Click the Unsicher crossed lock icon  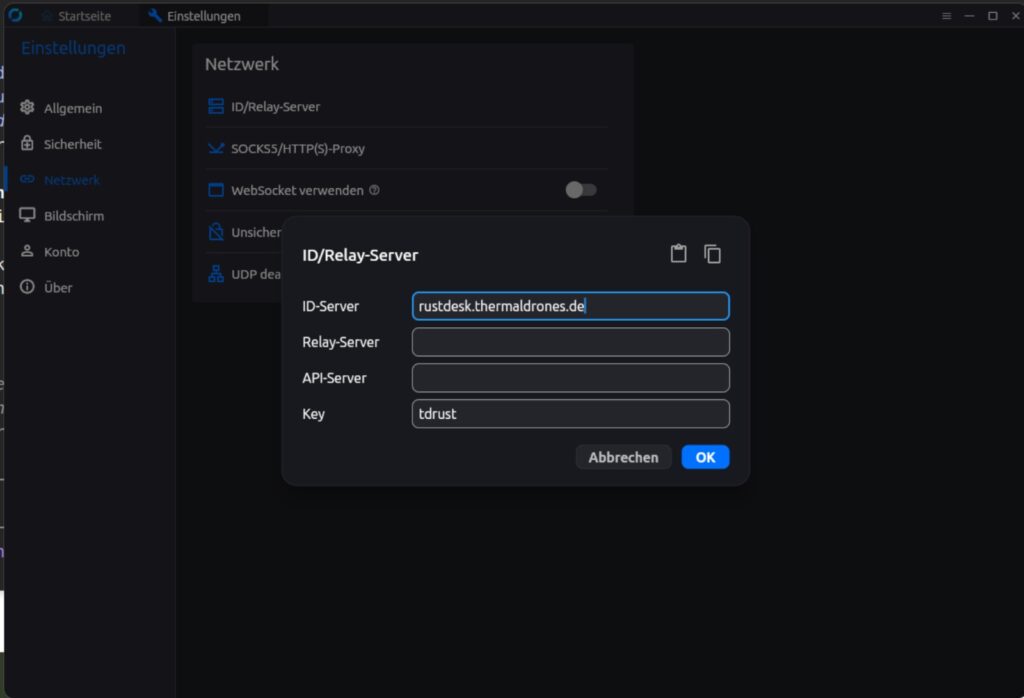click(x=216, y=232)
